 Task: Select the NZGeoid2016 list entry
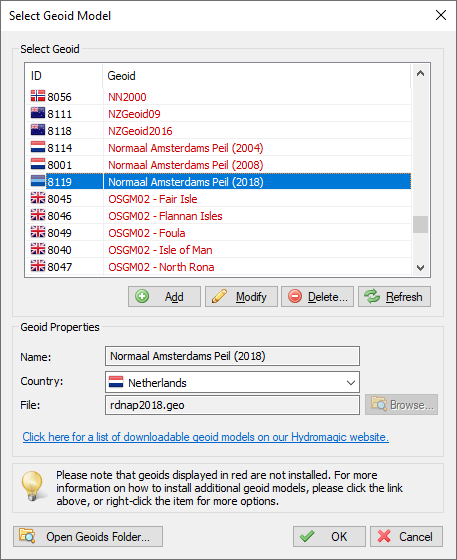219,131
